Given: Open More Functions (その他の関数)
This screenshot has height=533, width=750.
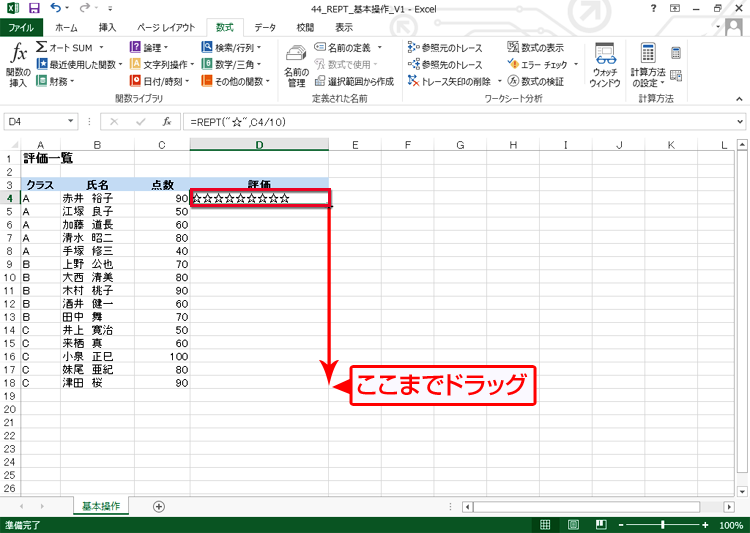Looking at the screenshot, I should pos(236,81).
